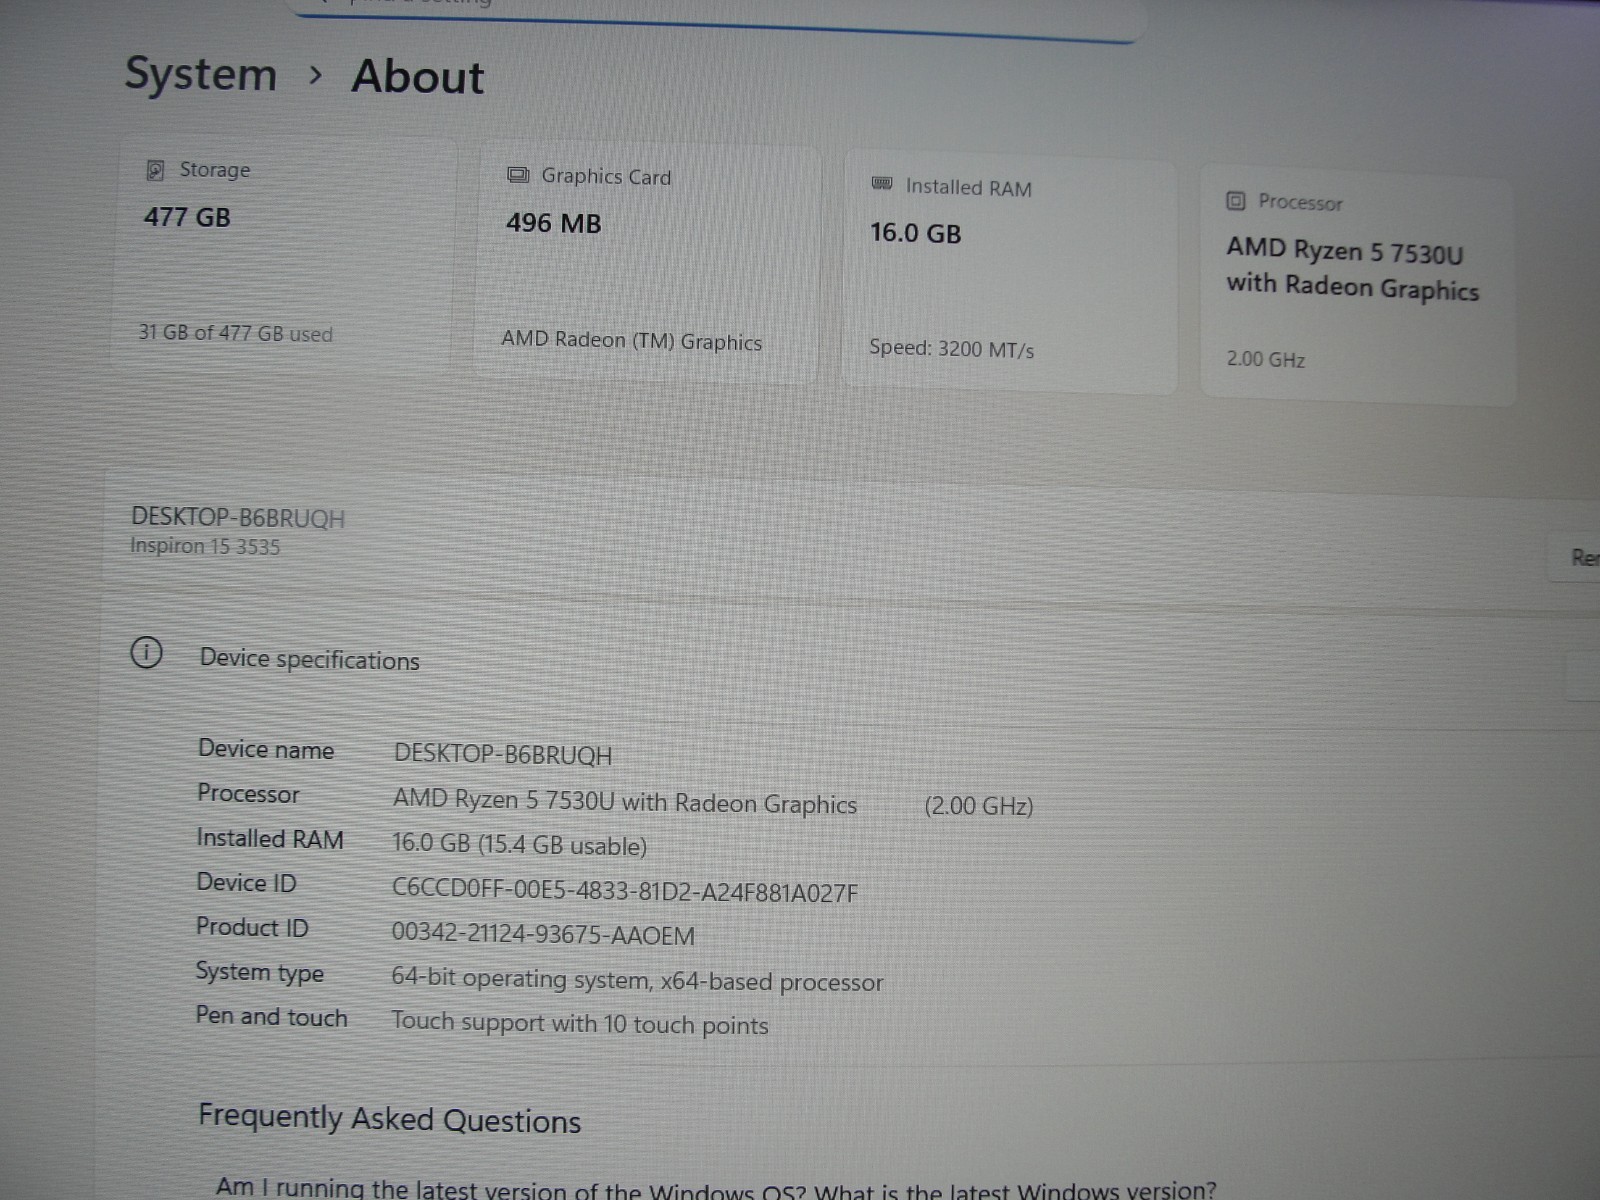Open the Installed RAM 16.0 GB card
This screenshot has height=1200, width=1600.
pyautogui.click(x=1010, y=274)
